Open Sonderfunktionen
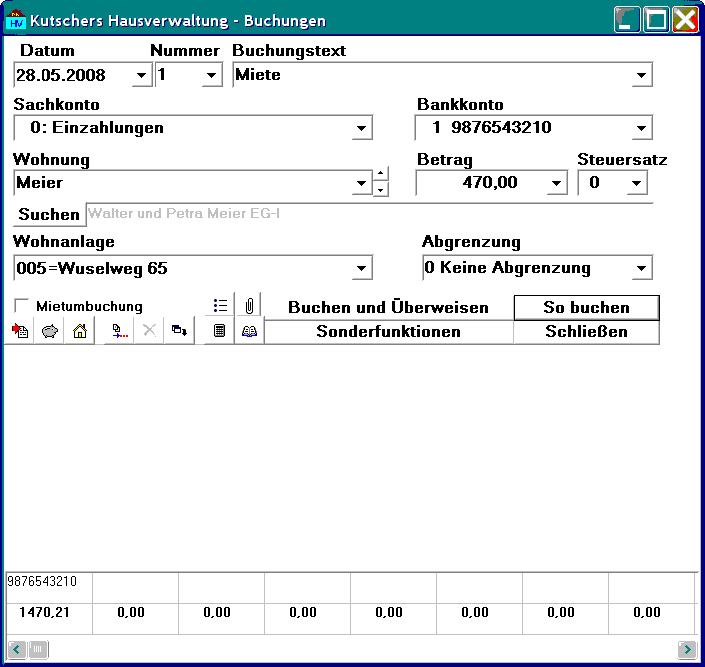Viewport: 705px width, 667px height. 388,332
